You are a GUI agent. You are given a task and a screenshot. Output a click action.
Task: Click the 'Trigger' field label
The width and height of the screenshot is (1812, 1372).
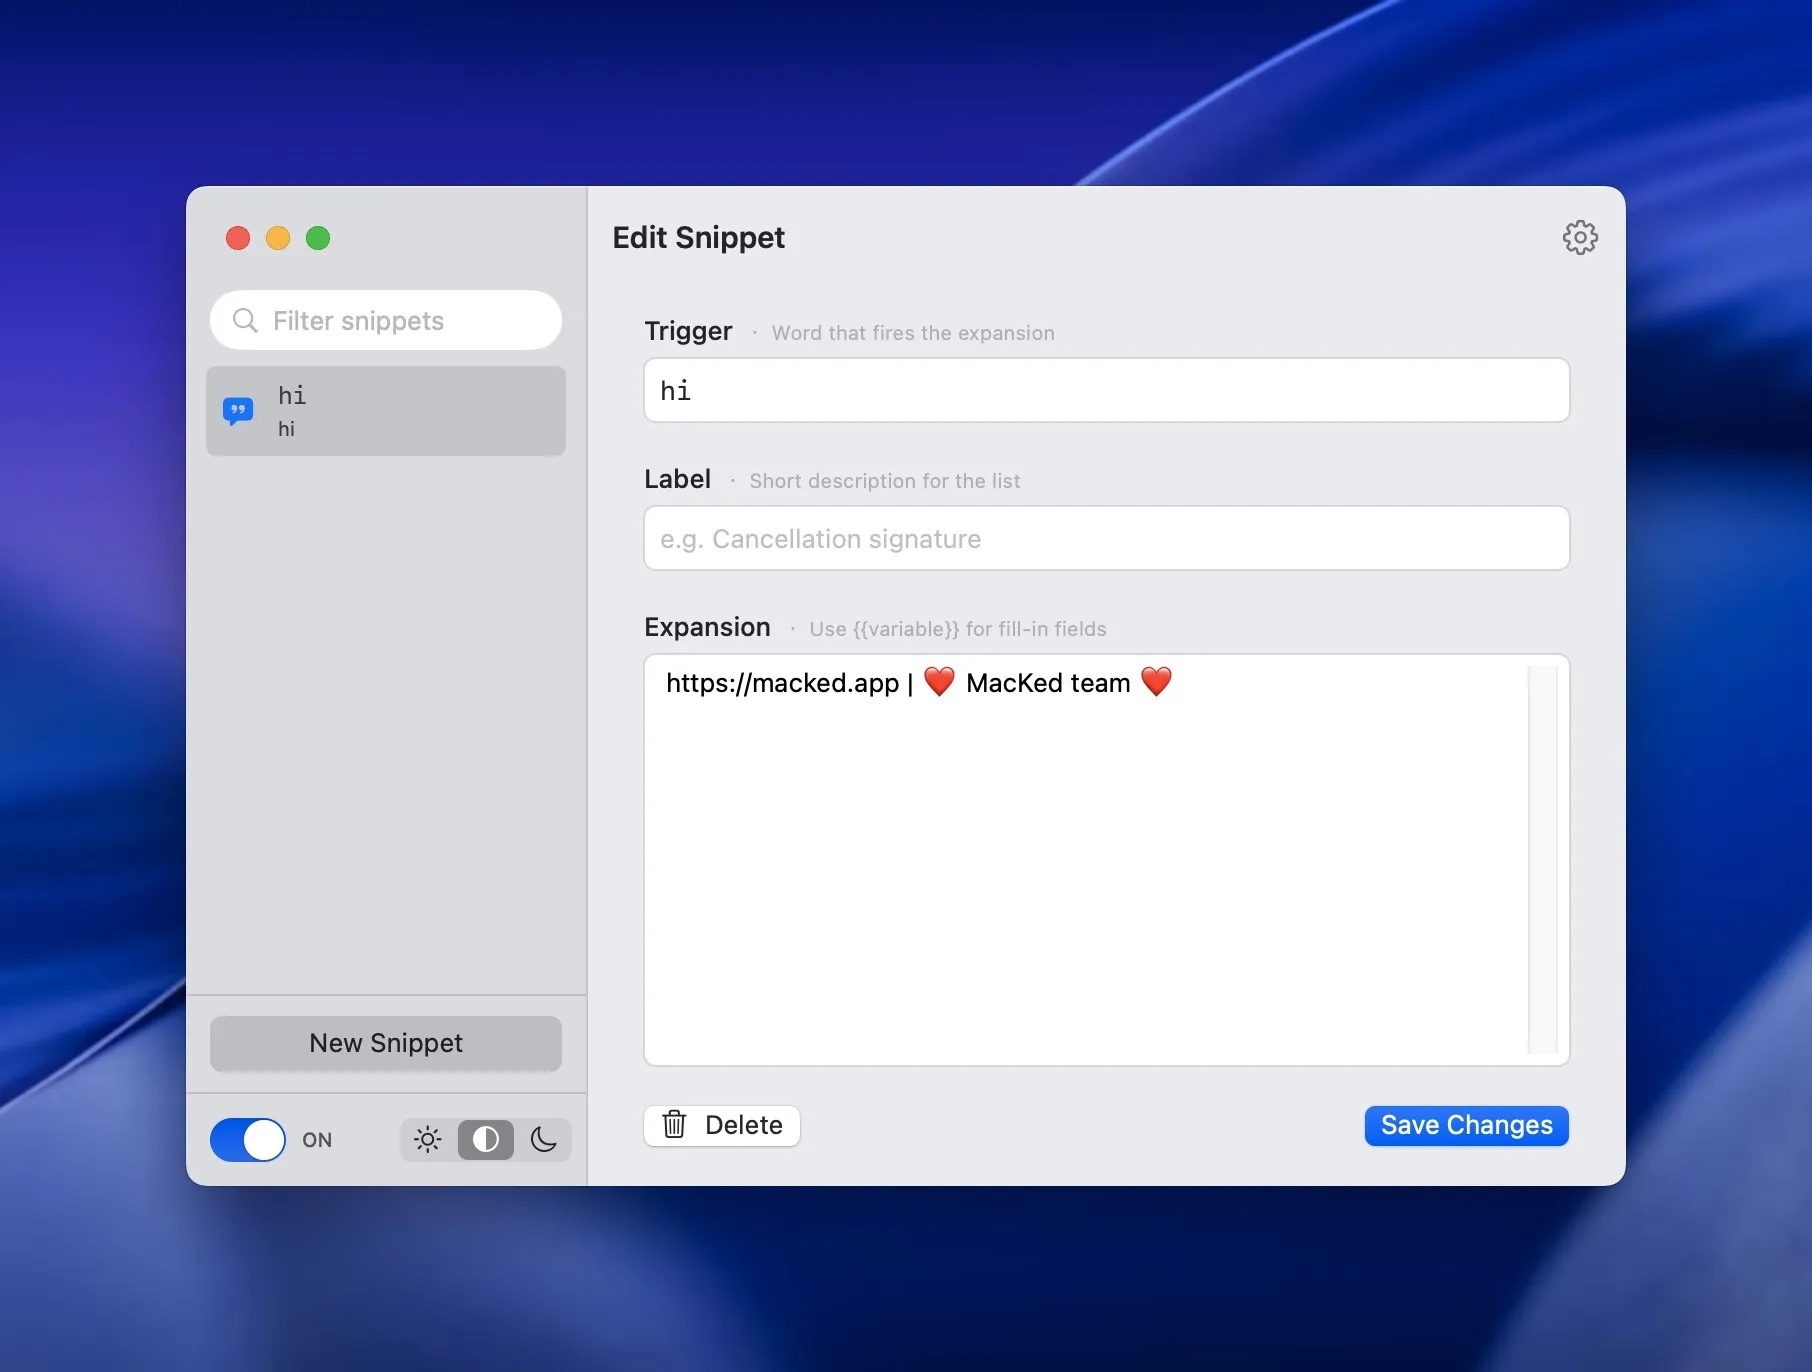688,331
